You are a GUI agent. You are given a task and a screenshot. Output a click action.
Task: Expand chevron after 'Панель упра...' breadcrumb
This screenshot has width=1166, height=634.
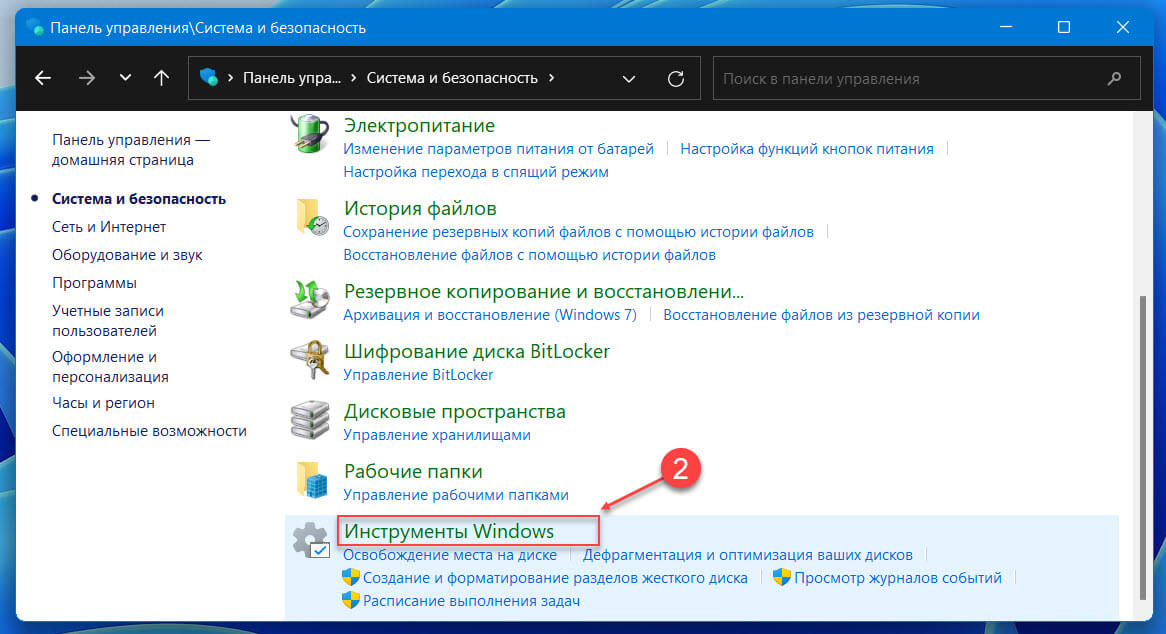[353, 78]
